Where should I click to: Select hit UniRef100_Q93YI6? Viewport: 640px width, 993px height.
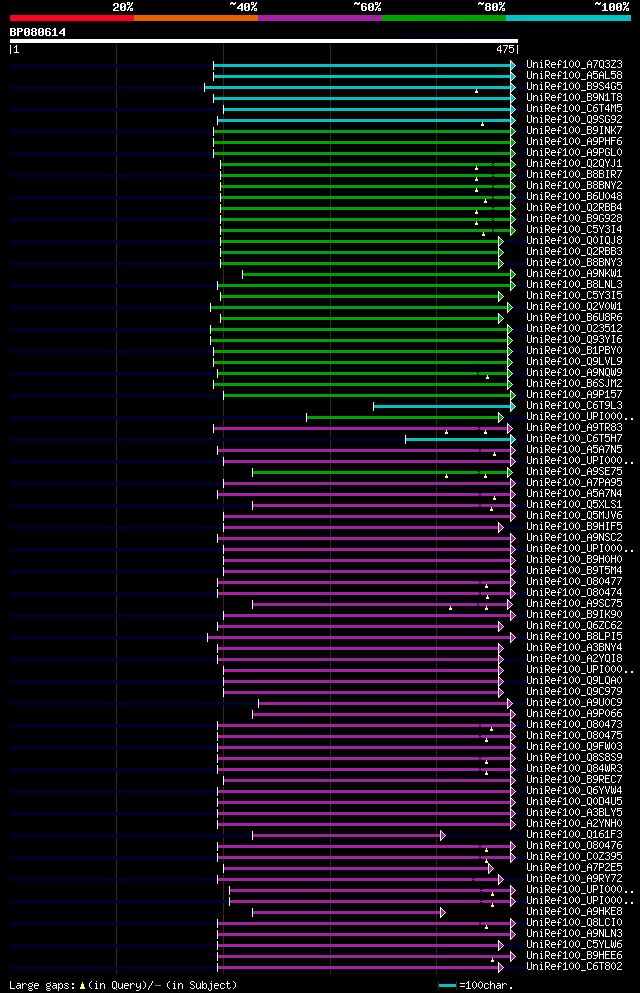point(574,339)
